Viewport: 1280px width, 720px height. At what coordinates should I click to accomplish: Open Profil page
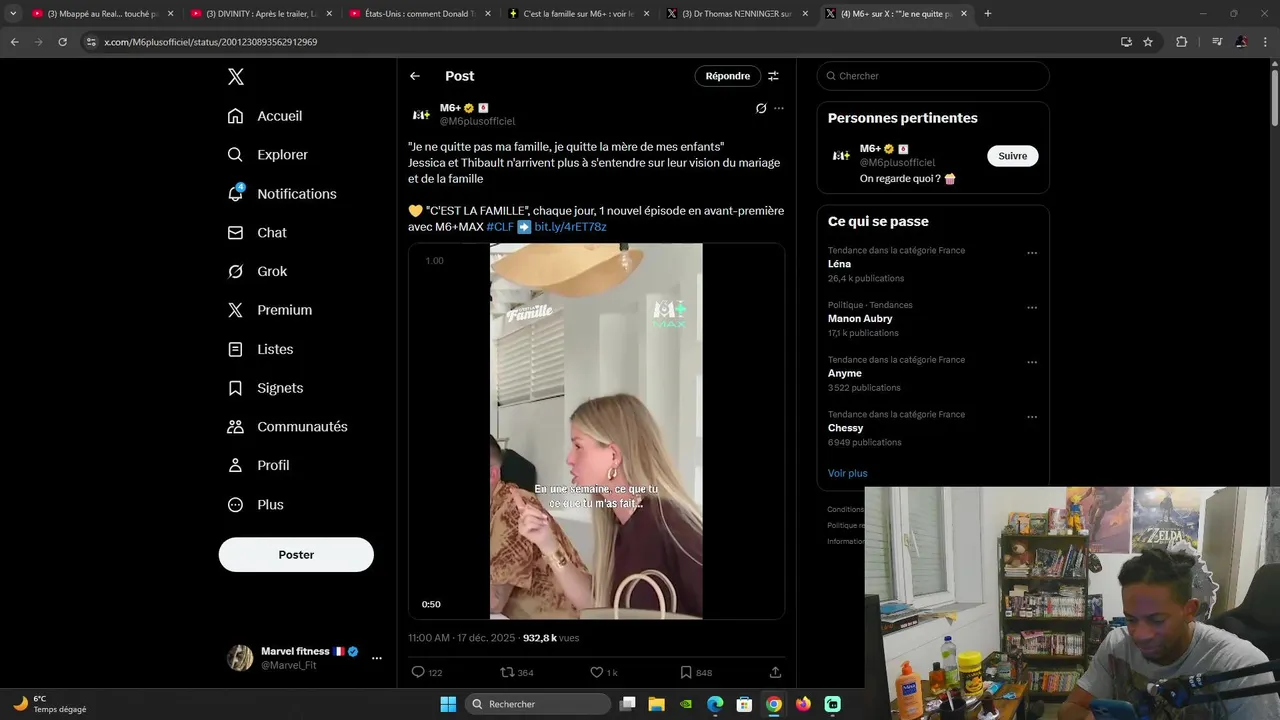click(258, 466)
